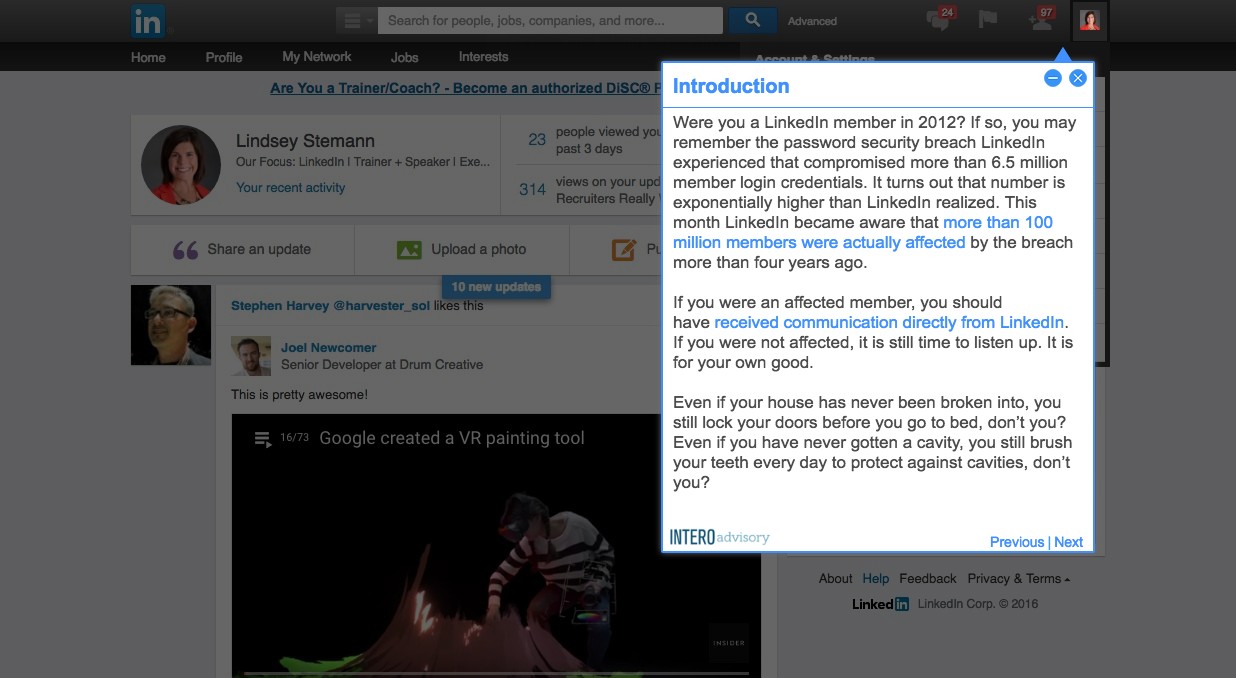This screenshot has width=1236, height=678.
Task: Click the INTERO advisory logo
Action: (x=720, y=537)
